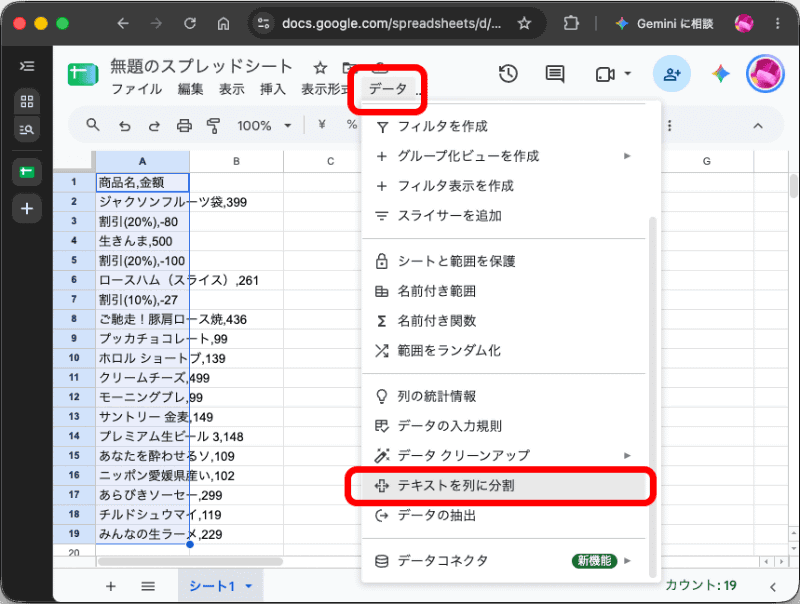Rename title 無題のスプレッドシート
The height and width of the screenshot is (604, 800).
[x=201, y=66]
